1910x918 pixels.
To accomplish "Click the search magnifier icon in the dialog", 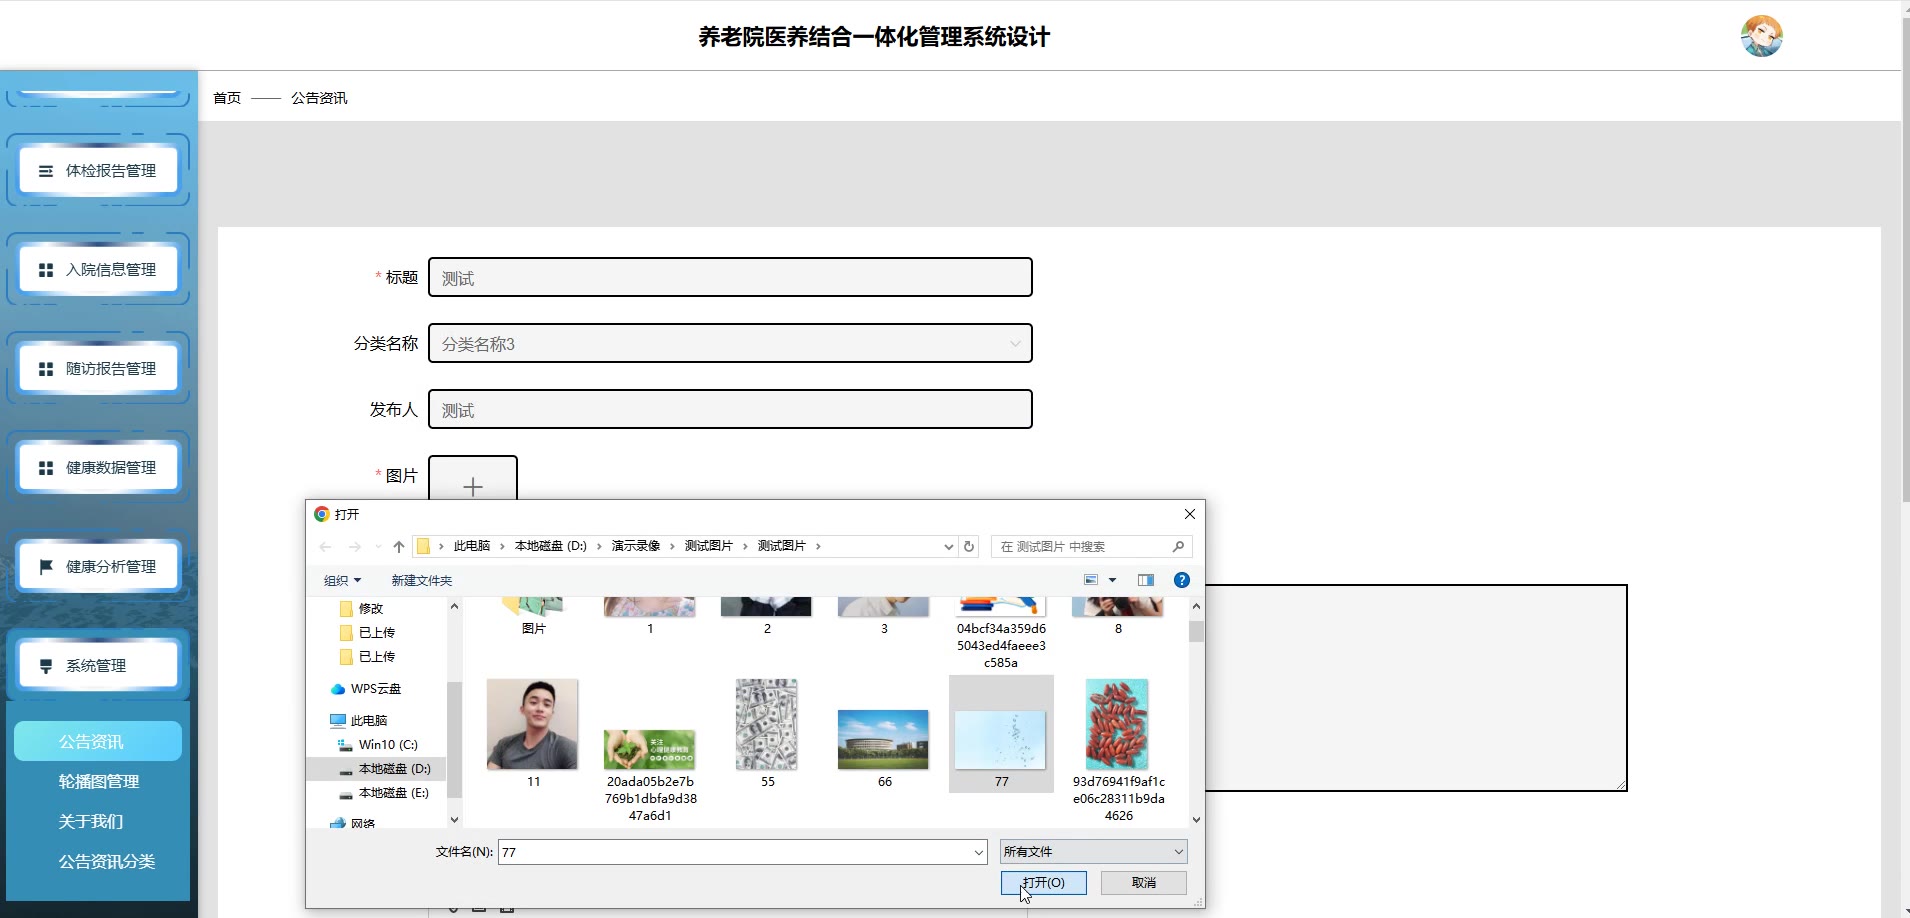I will point(1178,546).
